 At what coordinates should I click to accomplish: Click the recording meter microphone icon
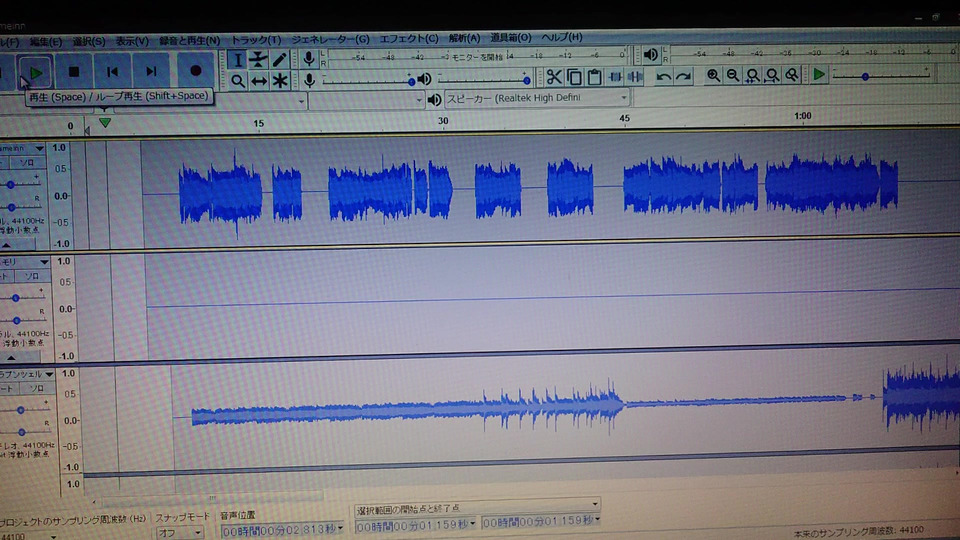309,58
